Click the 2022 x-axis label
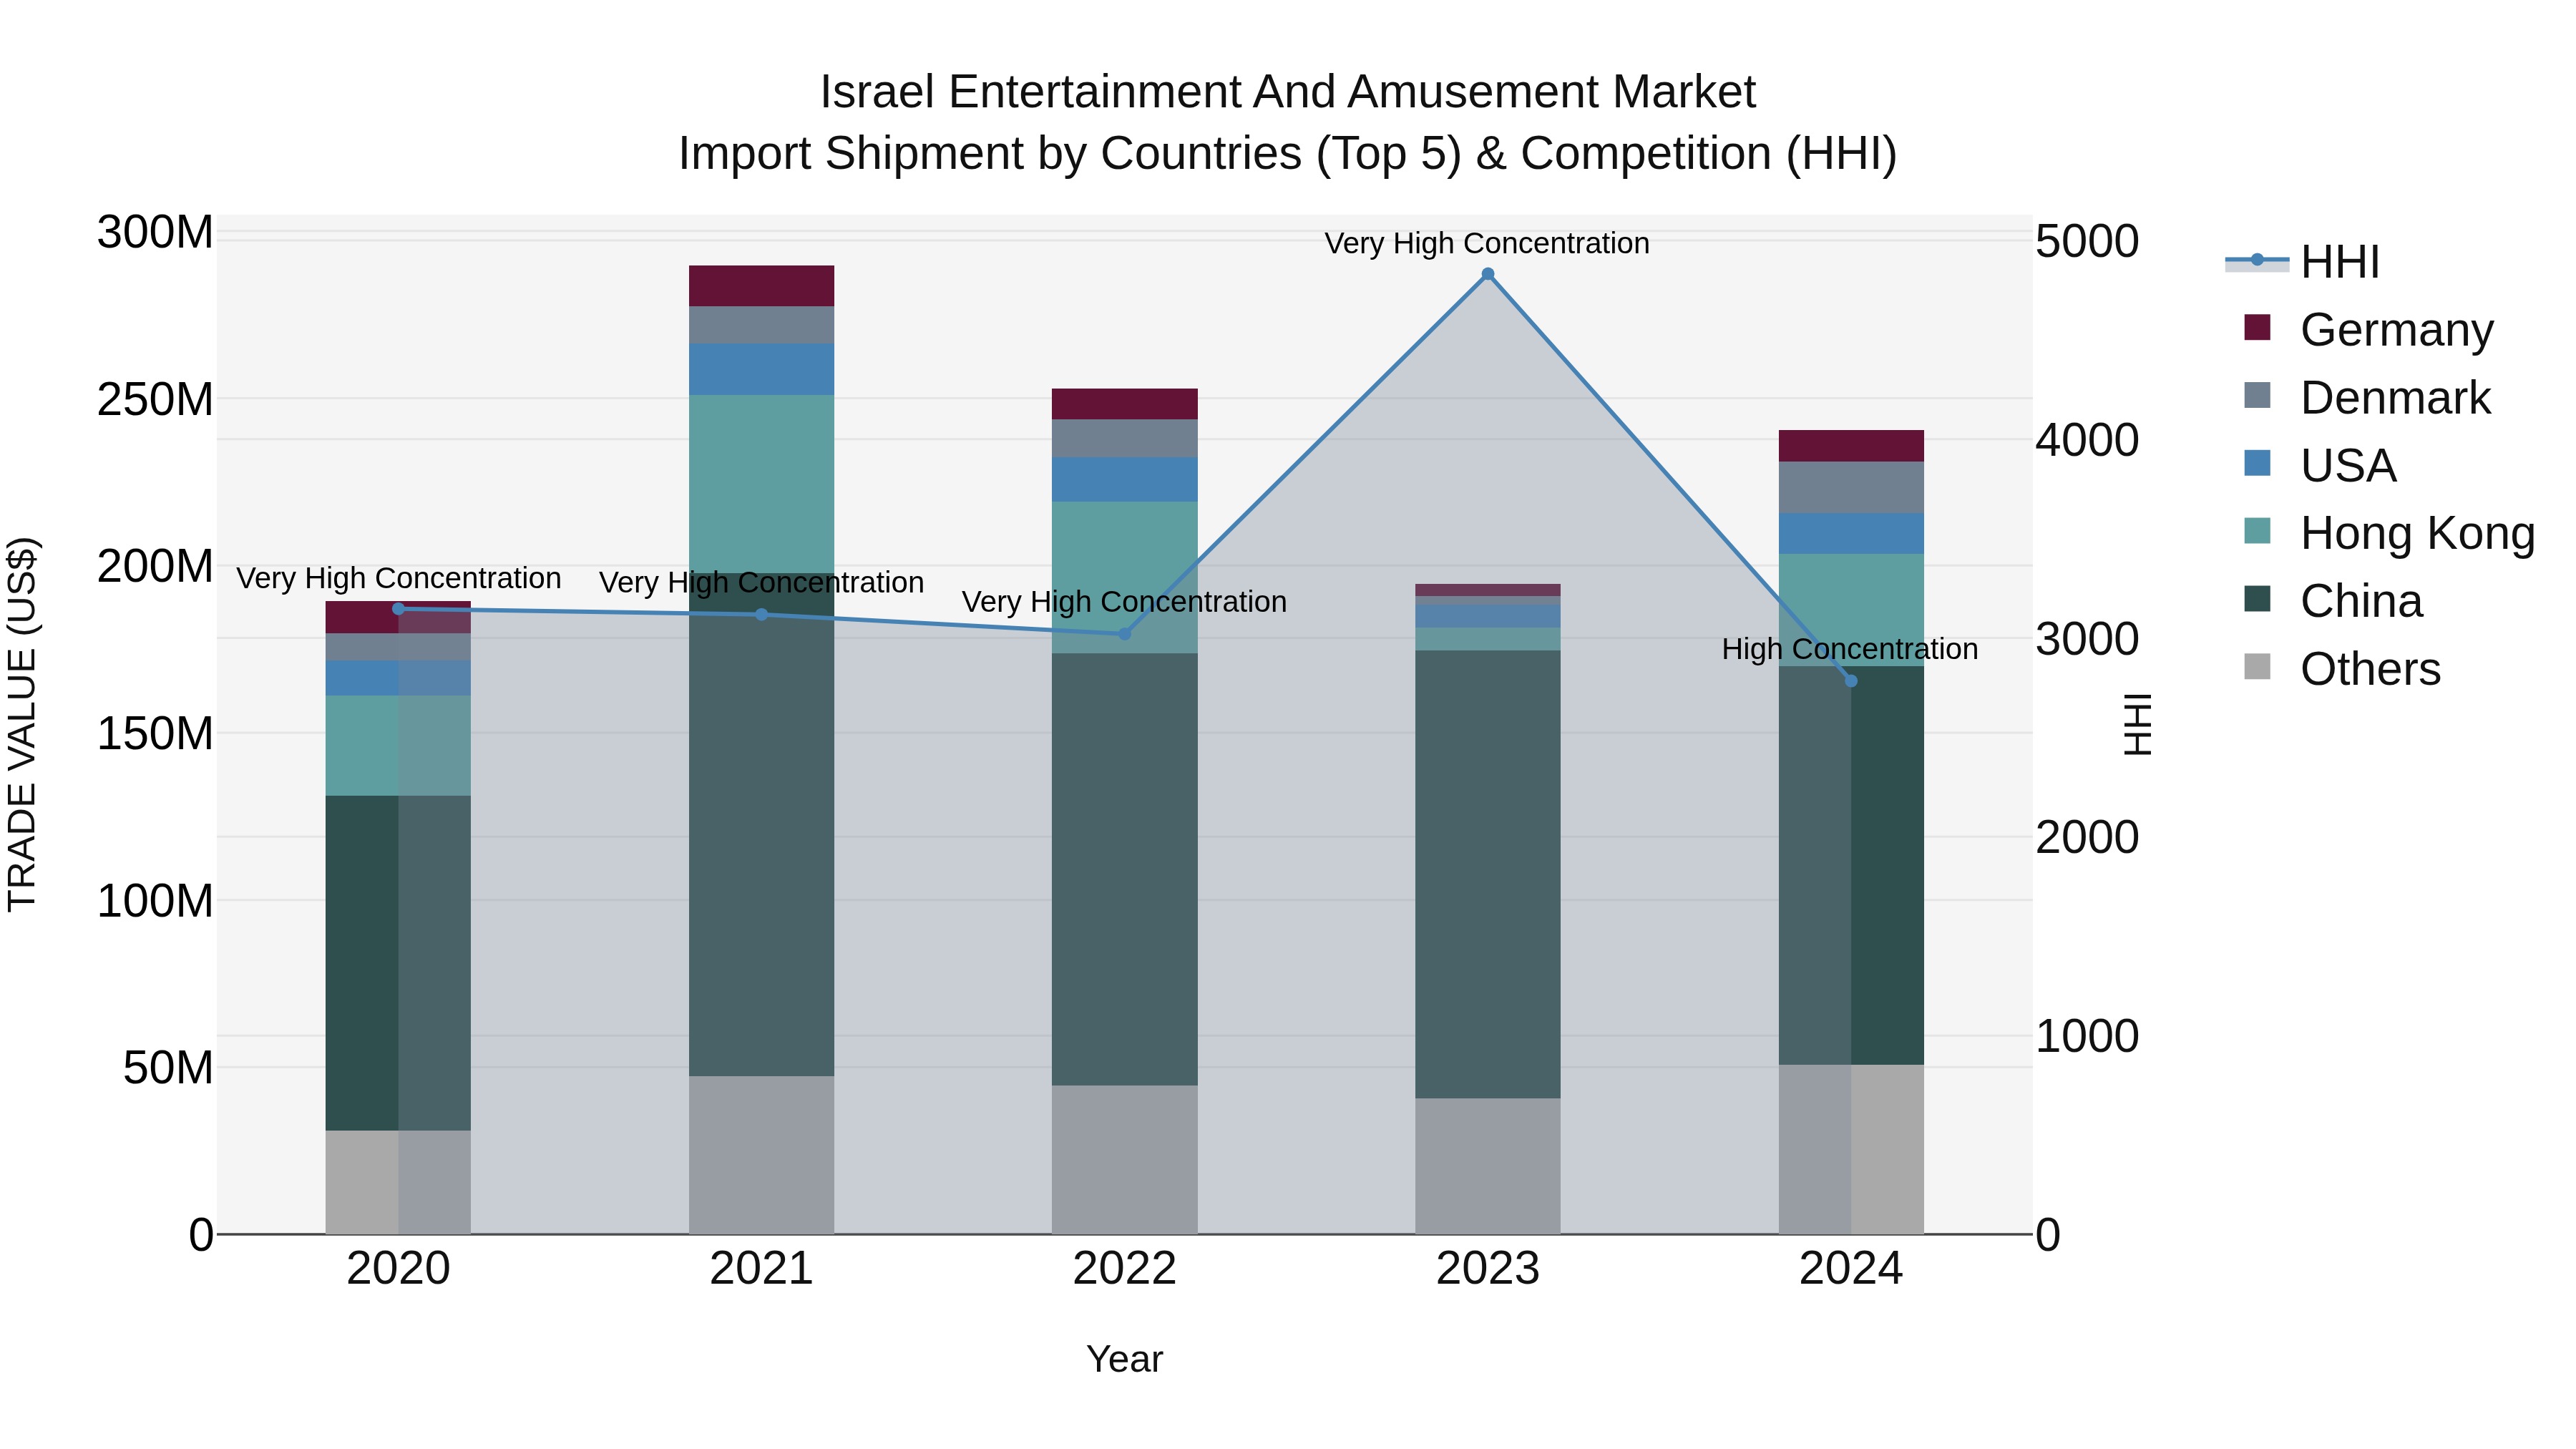The width and height of the screenshot is (2576, 1449). (1124, 1269)
